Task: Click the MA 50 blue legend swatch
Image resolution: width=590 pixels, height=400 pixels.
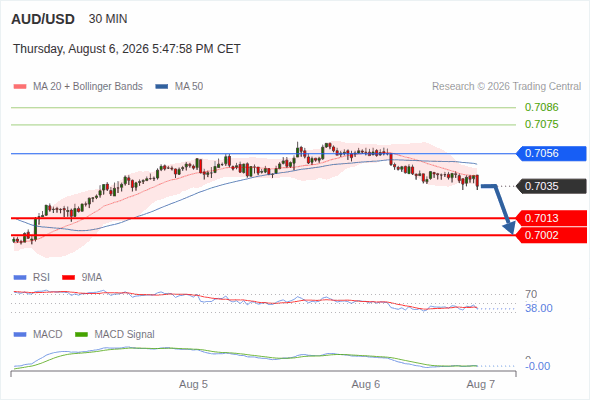Action: pos(161,87)
